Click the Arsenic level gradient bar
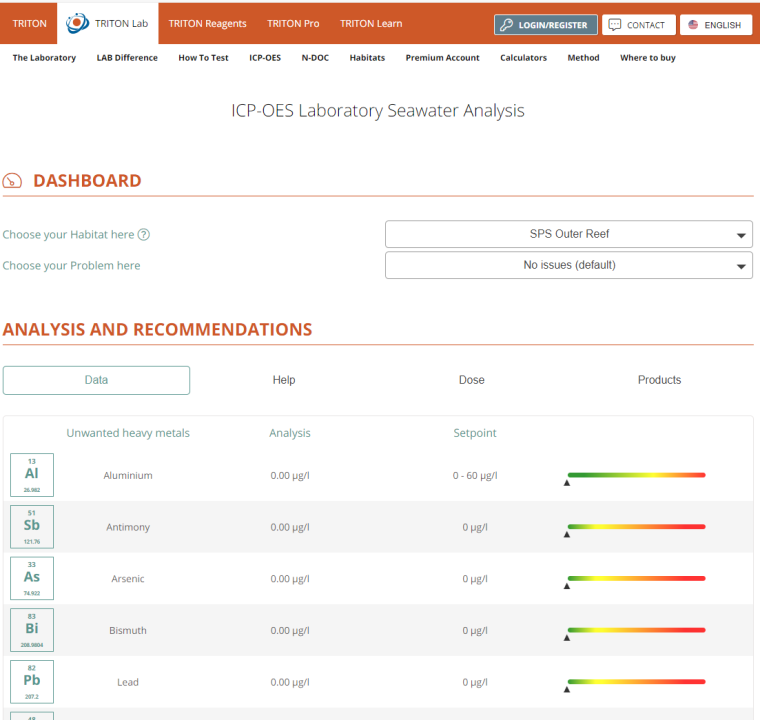The width and height of the screenshot is (760, 720). [636, 578]
